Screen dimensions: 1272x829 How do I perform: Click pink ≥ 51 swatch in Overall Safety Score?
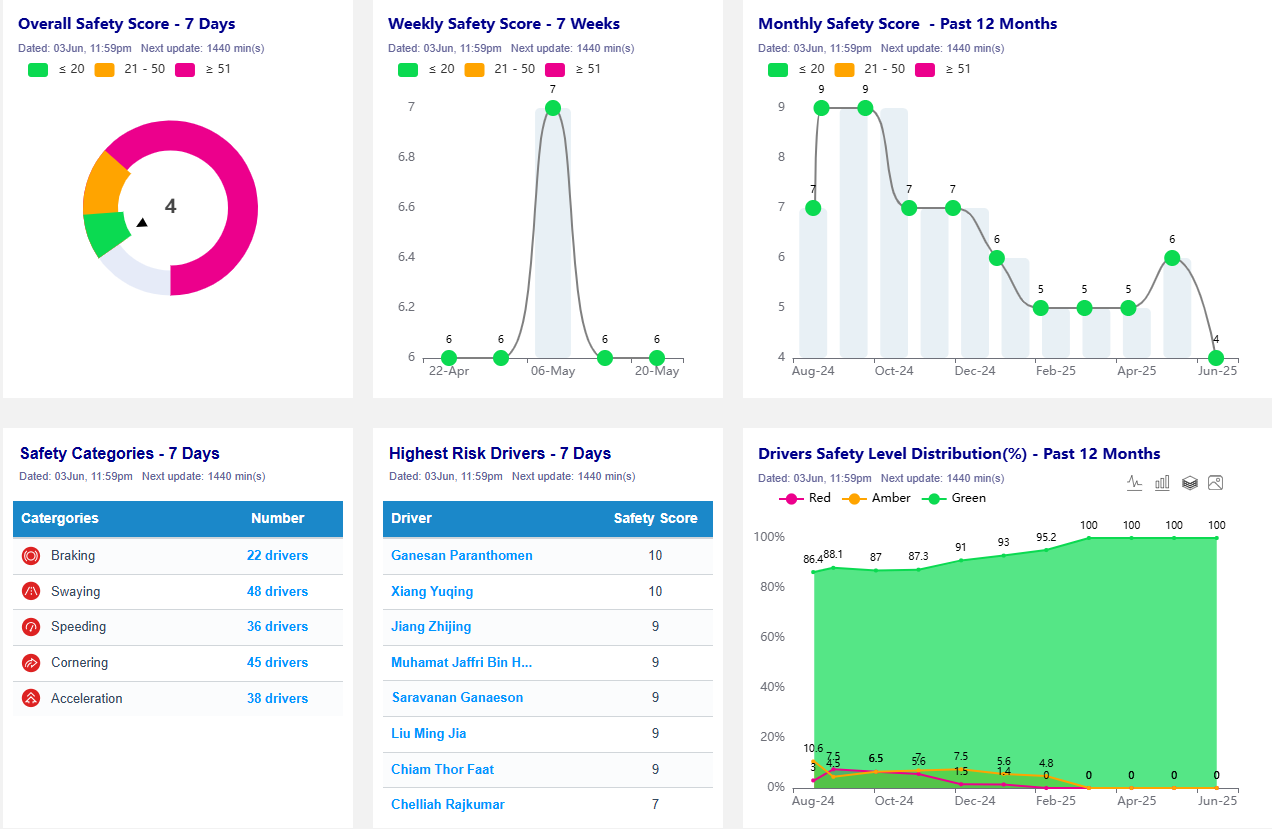click(x=185, y=70)
